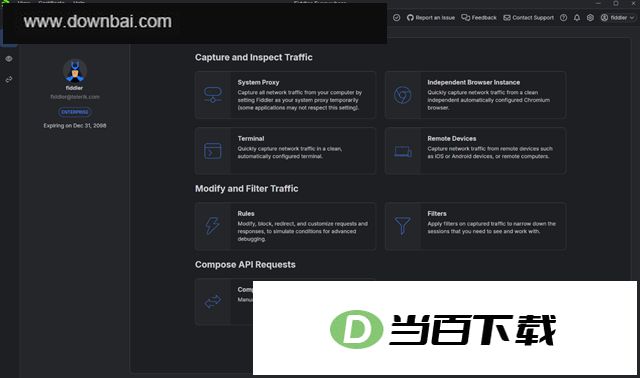Click the Composer arrows icon

(x=213, y=302)
